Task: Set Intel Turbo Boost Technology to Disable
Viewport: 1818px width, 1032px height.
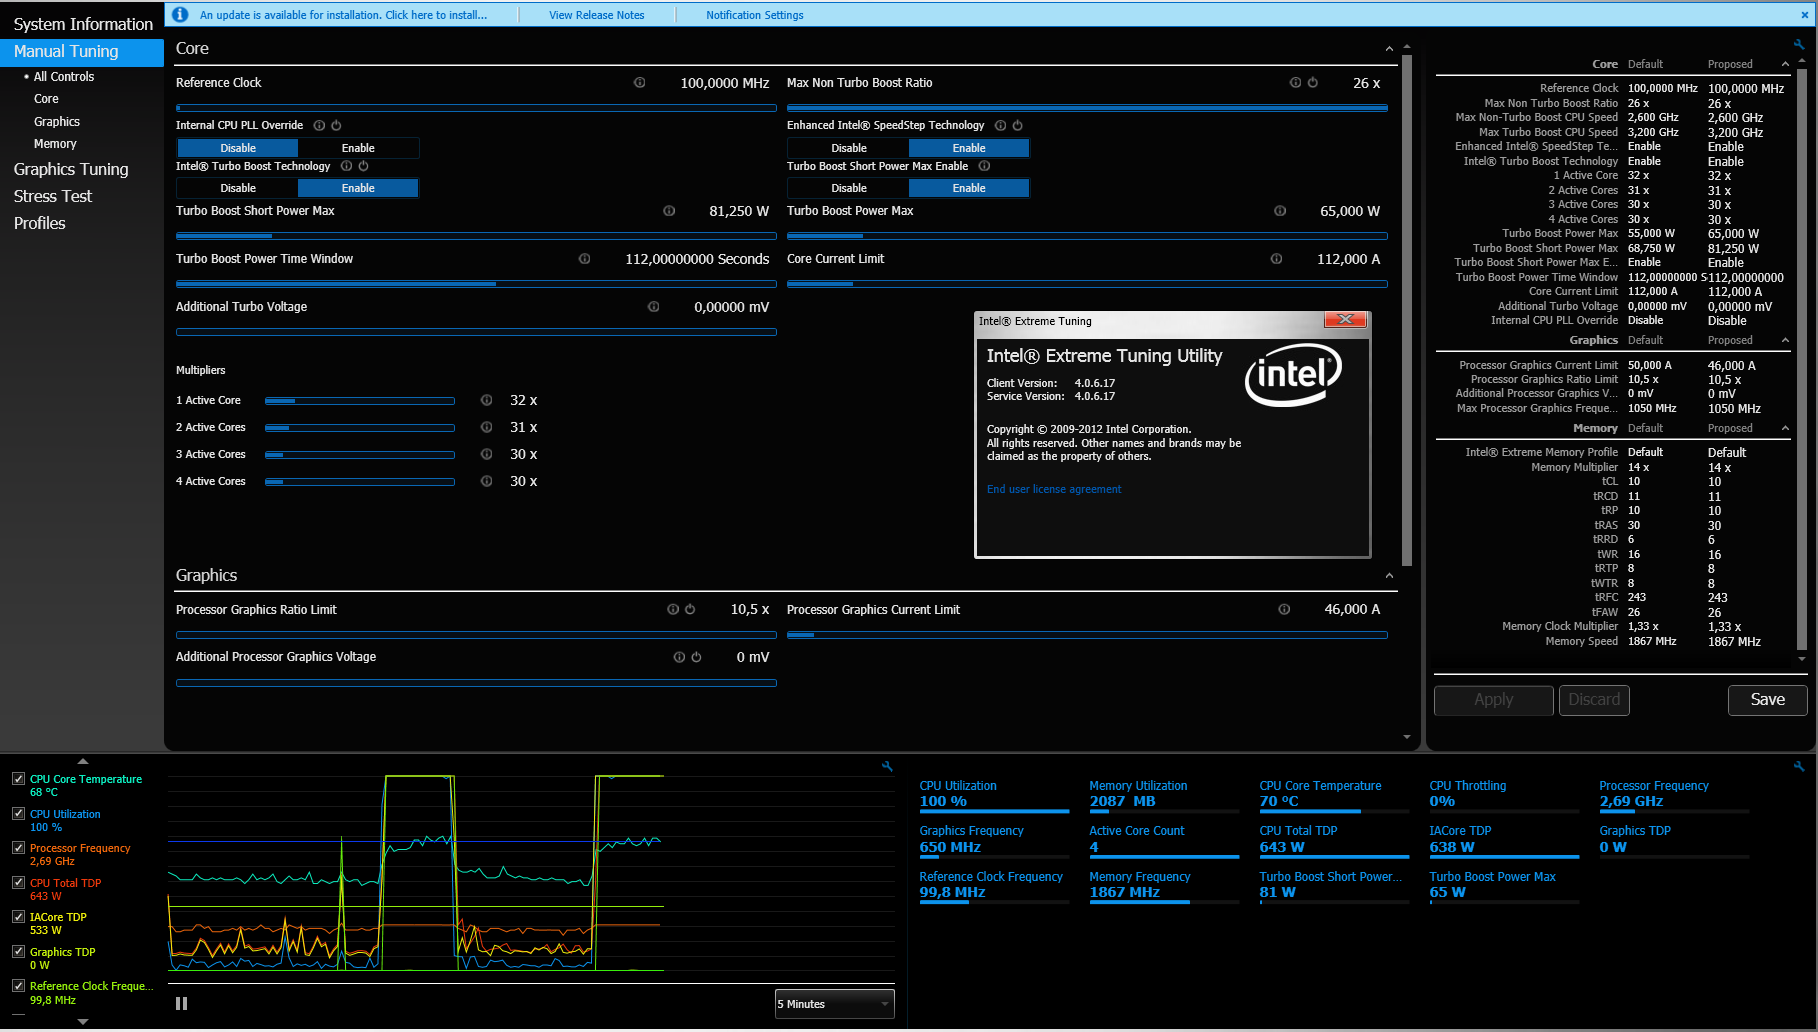Action: coord(238,188)
